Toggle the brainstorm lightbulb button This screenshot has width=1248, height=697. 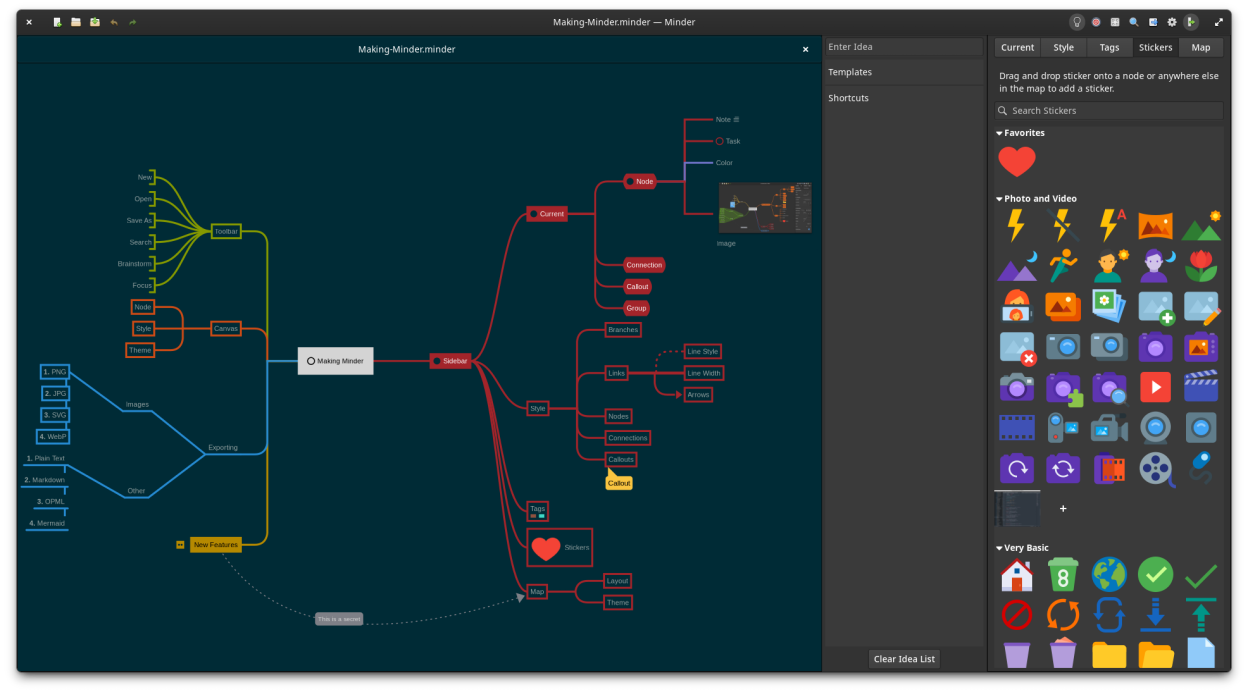(x=1077, y=22)
